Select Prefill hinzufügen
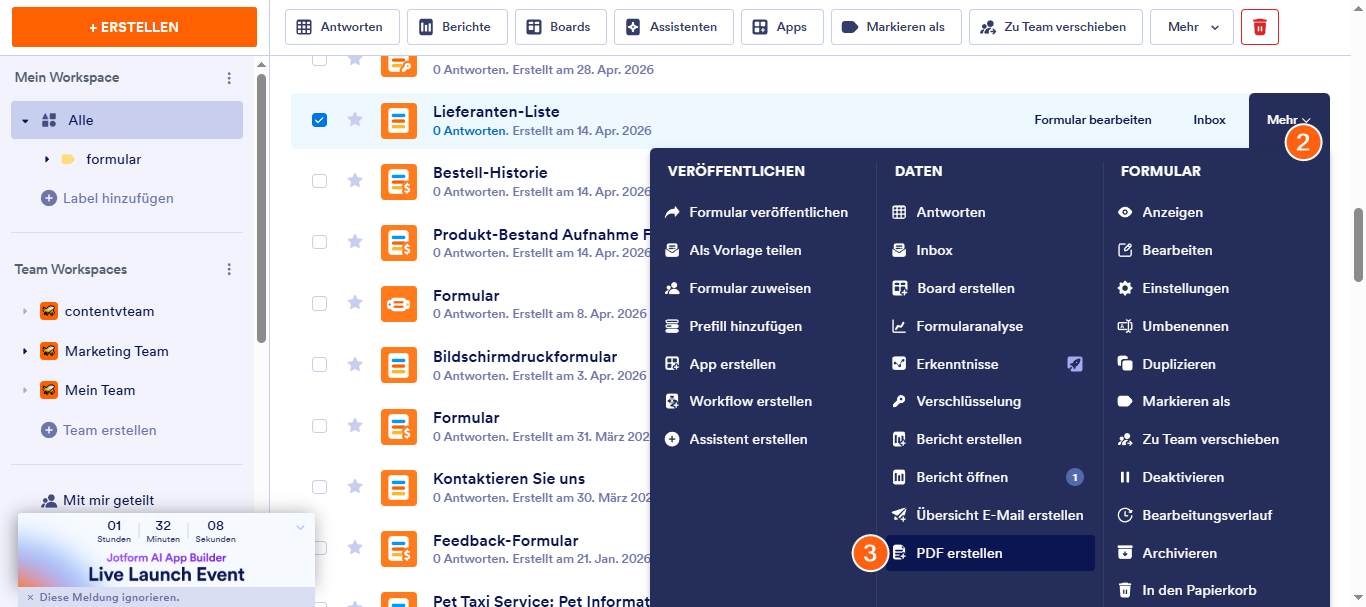The image size is (1366, 607). point(734,326)
